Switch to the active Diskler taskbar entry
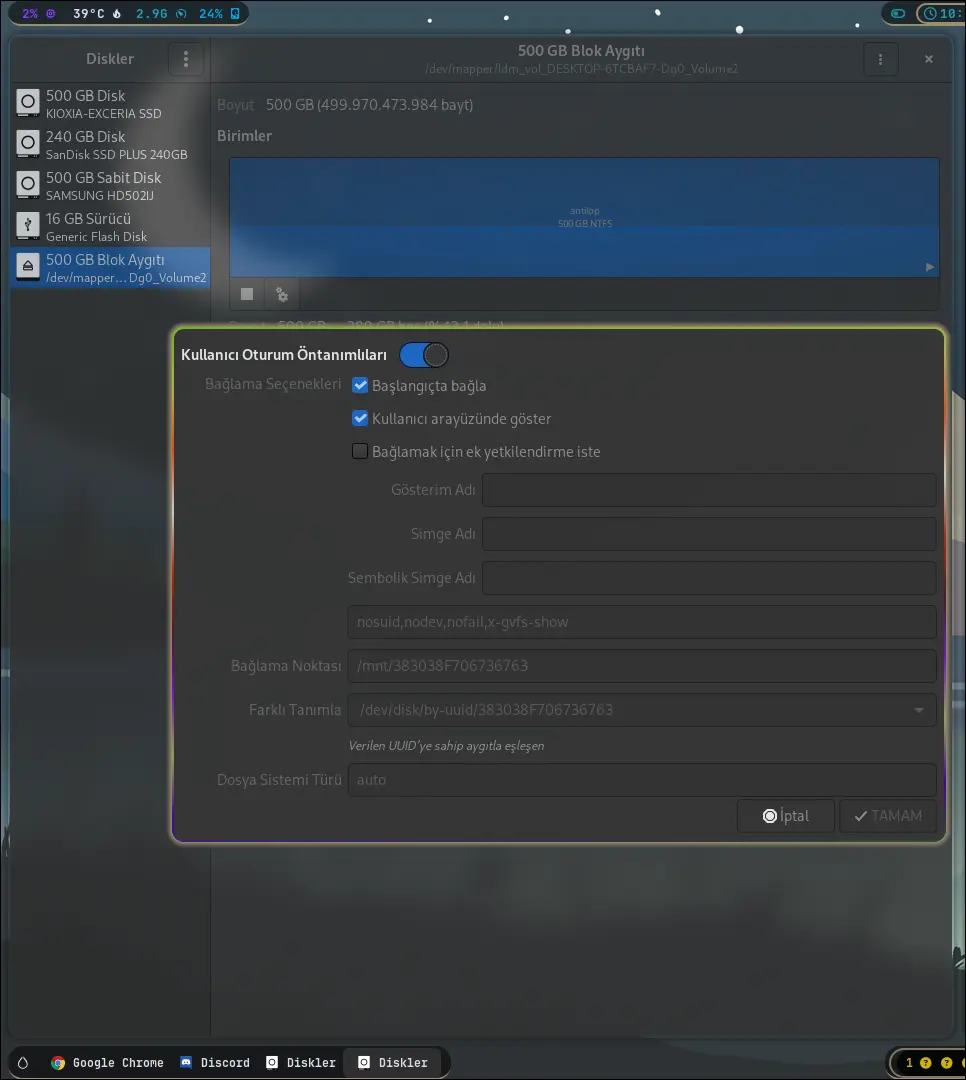 pos(393,1063)
